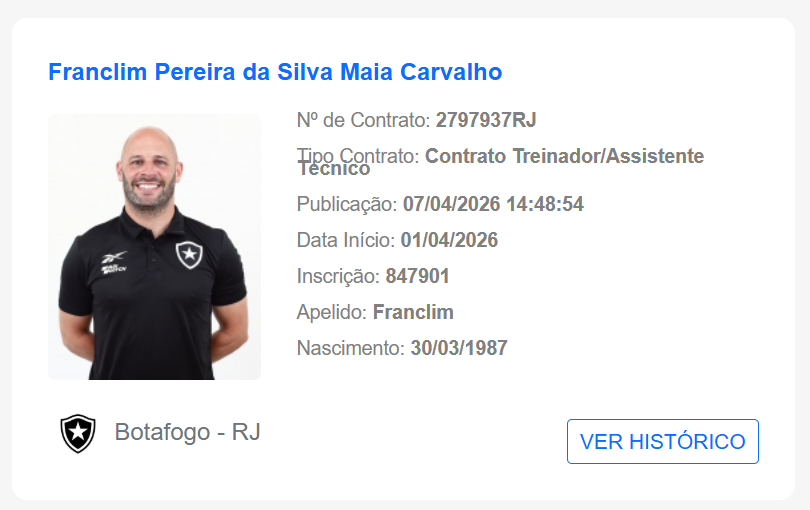Screen dimensions: 810x510
Task: Click the Nascimento field label
Action: pyautogui.click(x=350, y=348)
